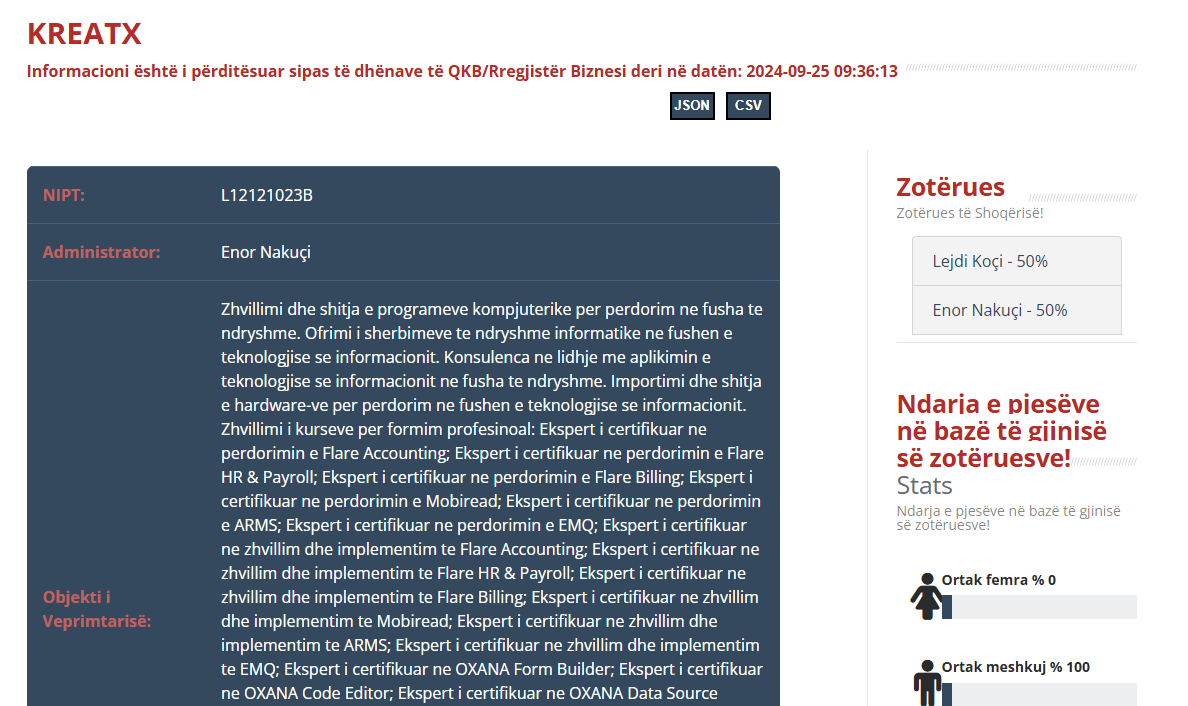The image size is (1188, 706).
Task: Click the JSON export button
Action: pyautogui.click(x=692, y=106)
